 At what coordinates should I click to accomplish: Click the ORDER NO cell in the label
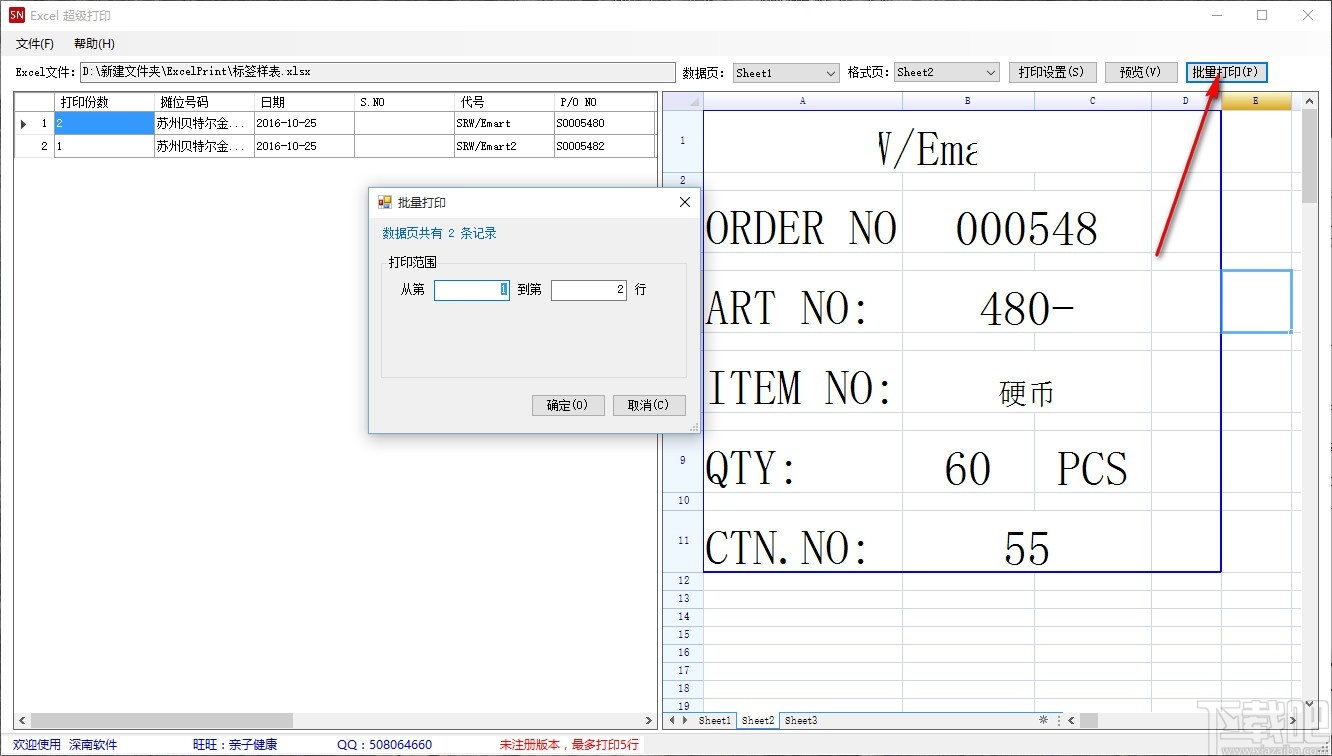coord(803,229)
